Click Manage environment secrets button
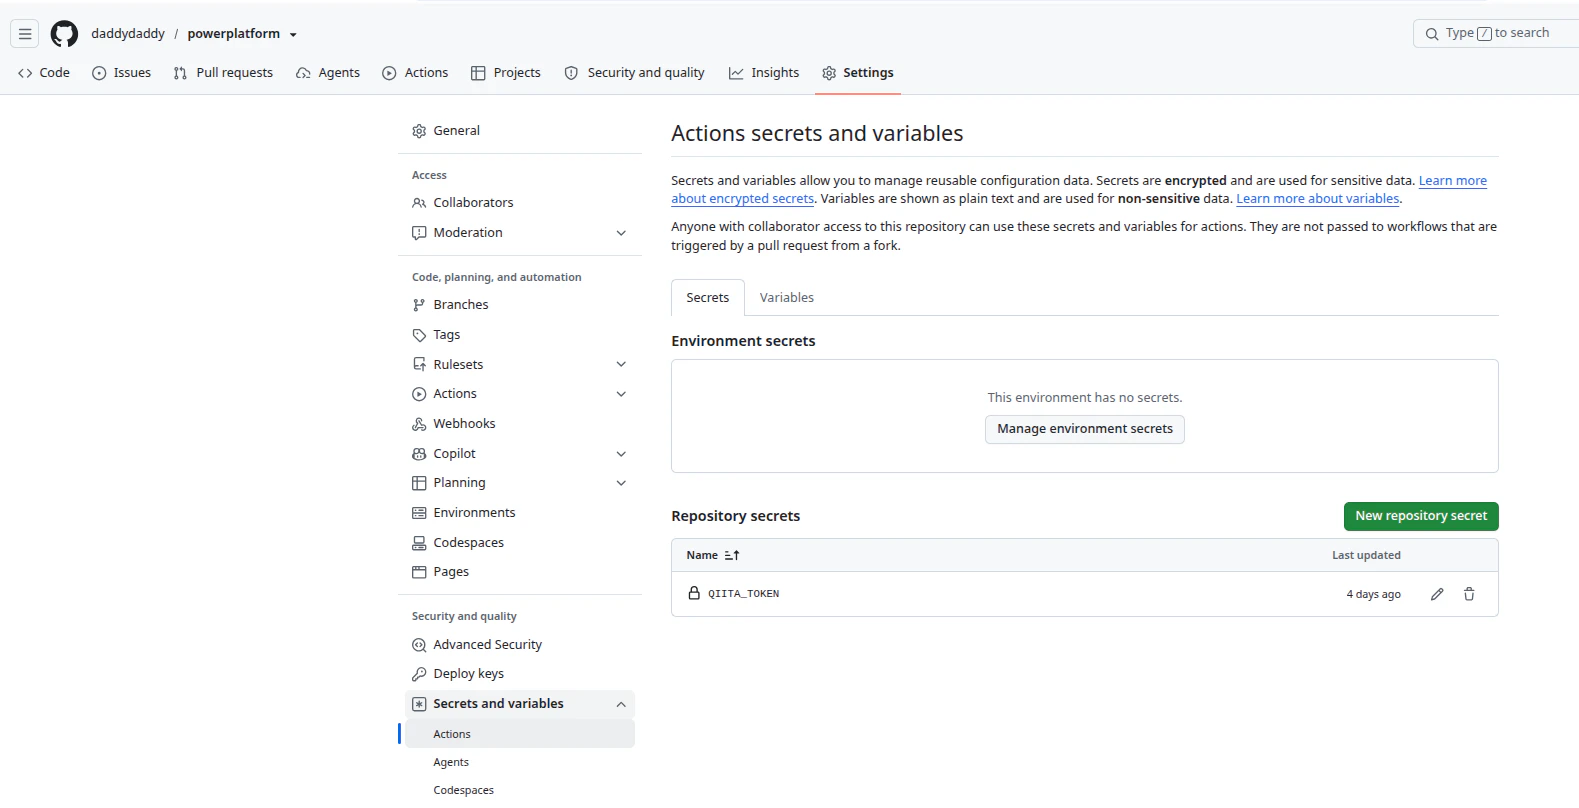The image size is (1579, 808). click(x=1085, y=429)
